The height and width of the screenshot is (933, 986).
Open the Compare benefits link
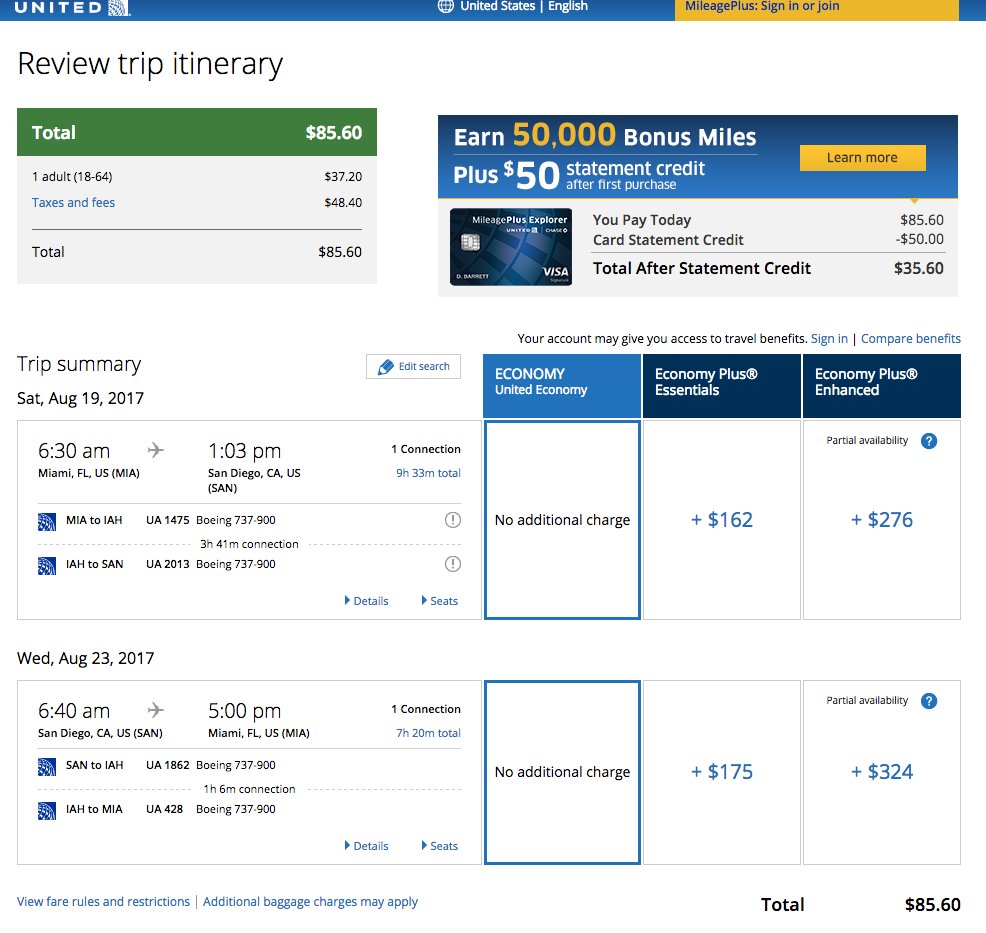coord(911,339)
